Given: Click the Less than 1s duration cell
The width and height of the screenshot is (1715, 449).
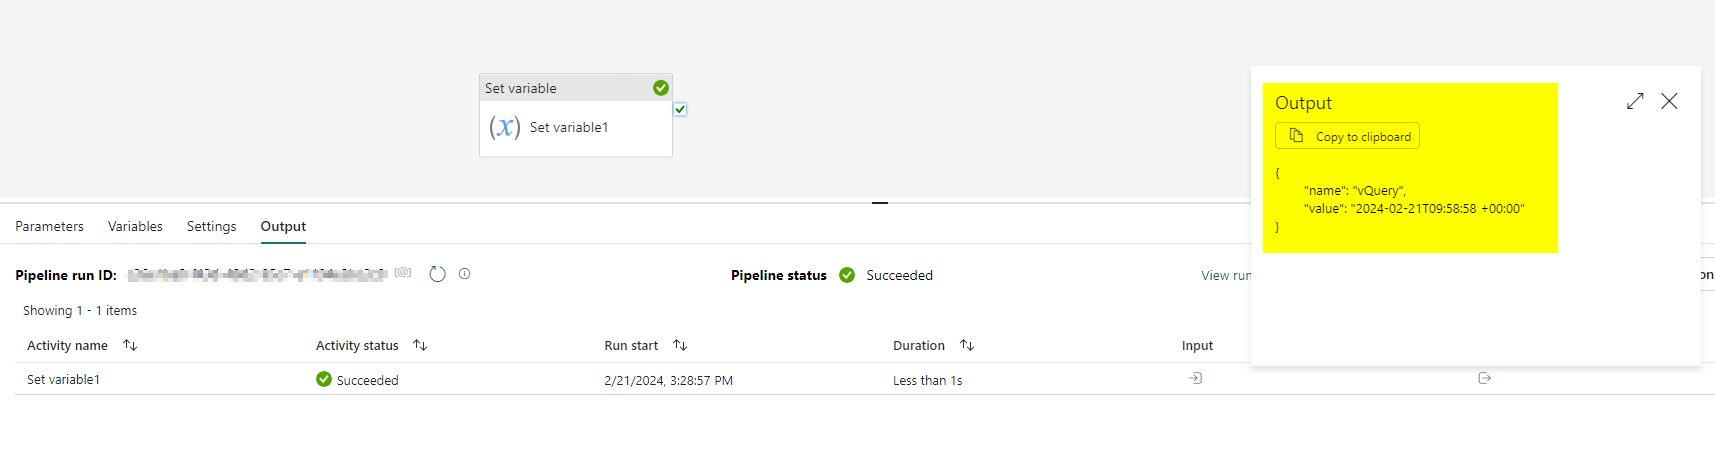Looking at the screenshot, I should point(927,380).
